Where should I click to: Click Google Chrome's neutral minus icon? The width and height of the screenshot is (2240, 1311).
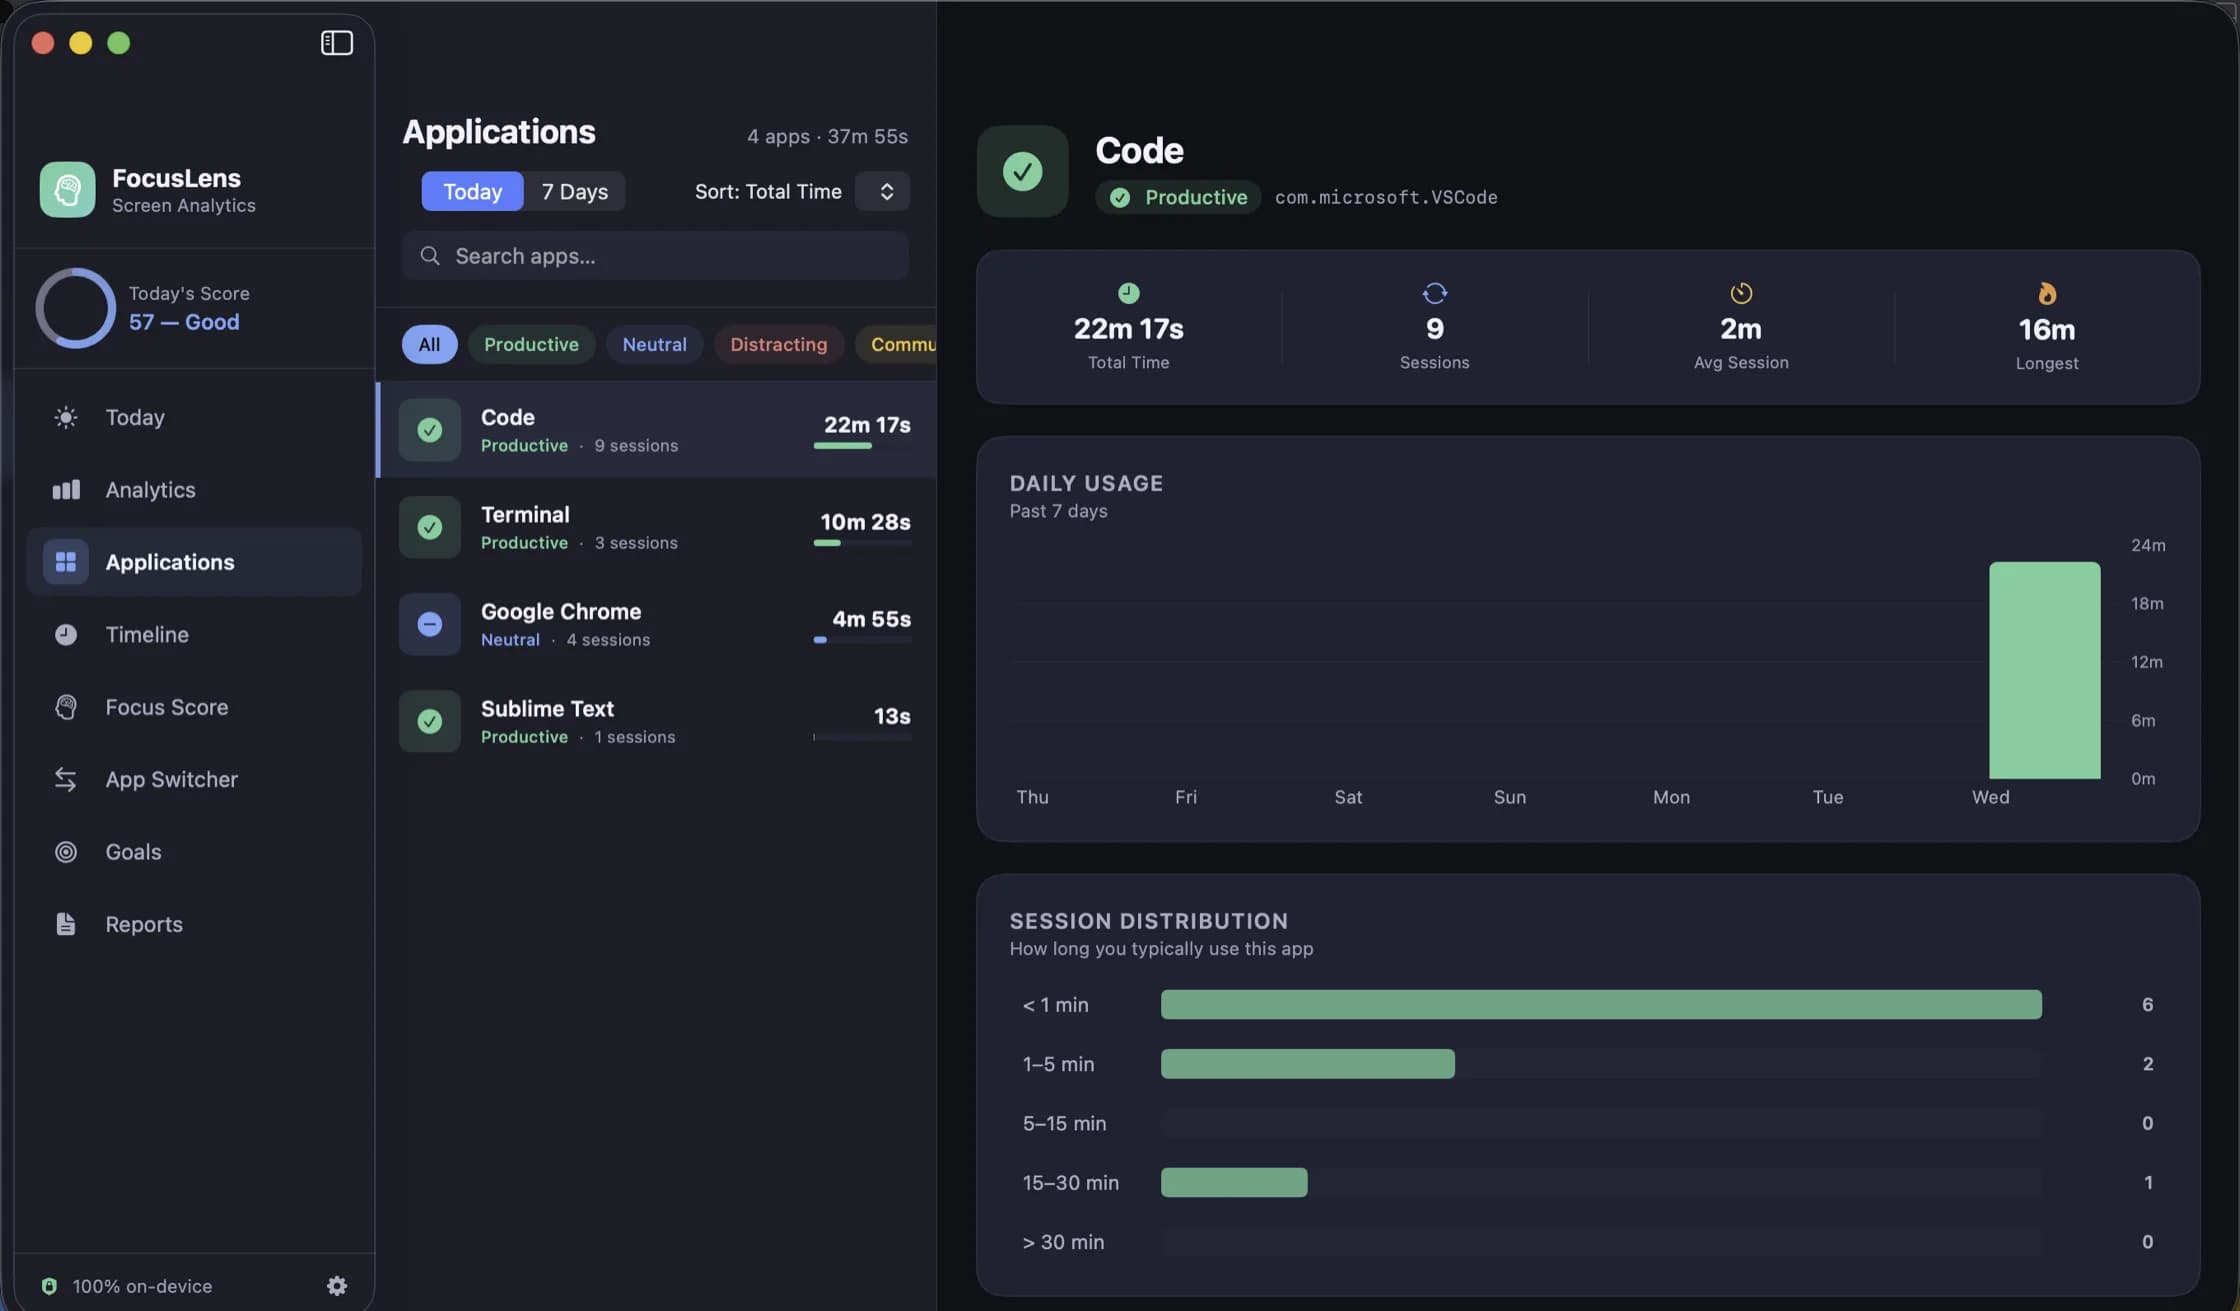[x=430, y=624]
